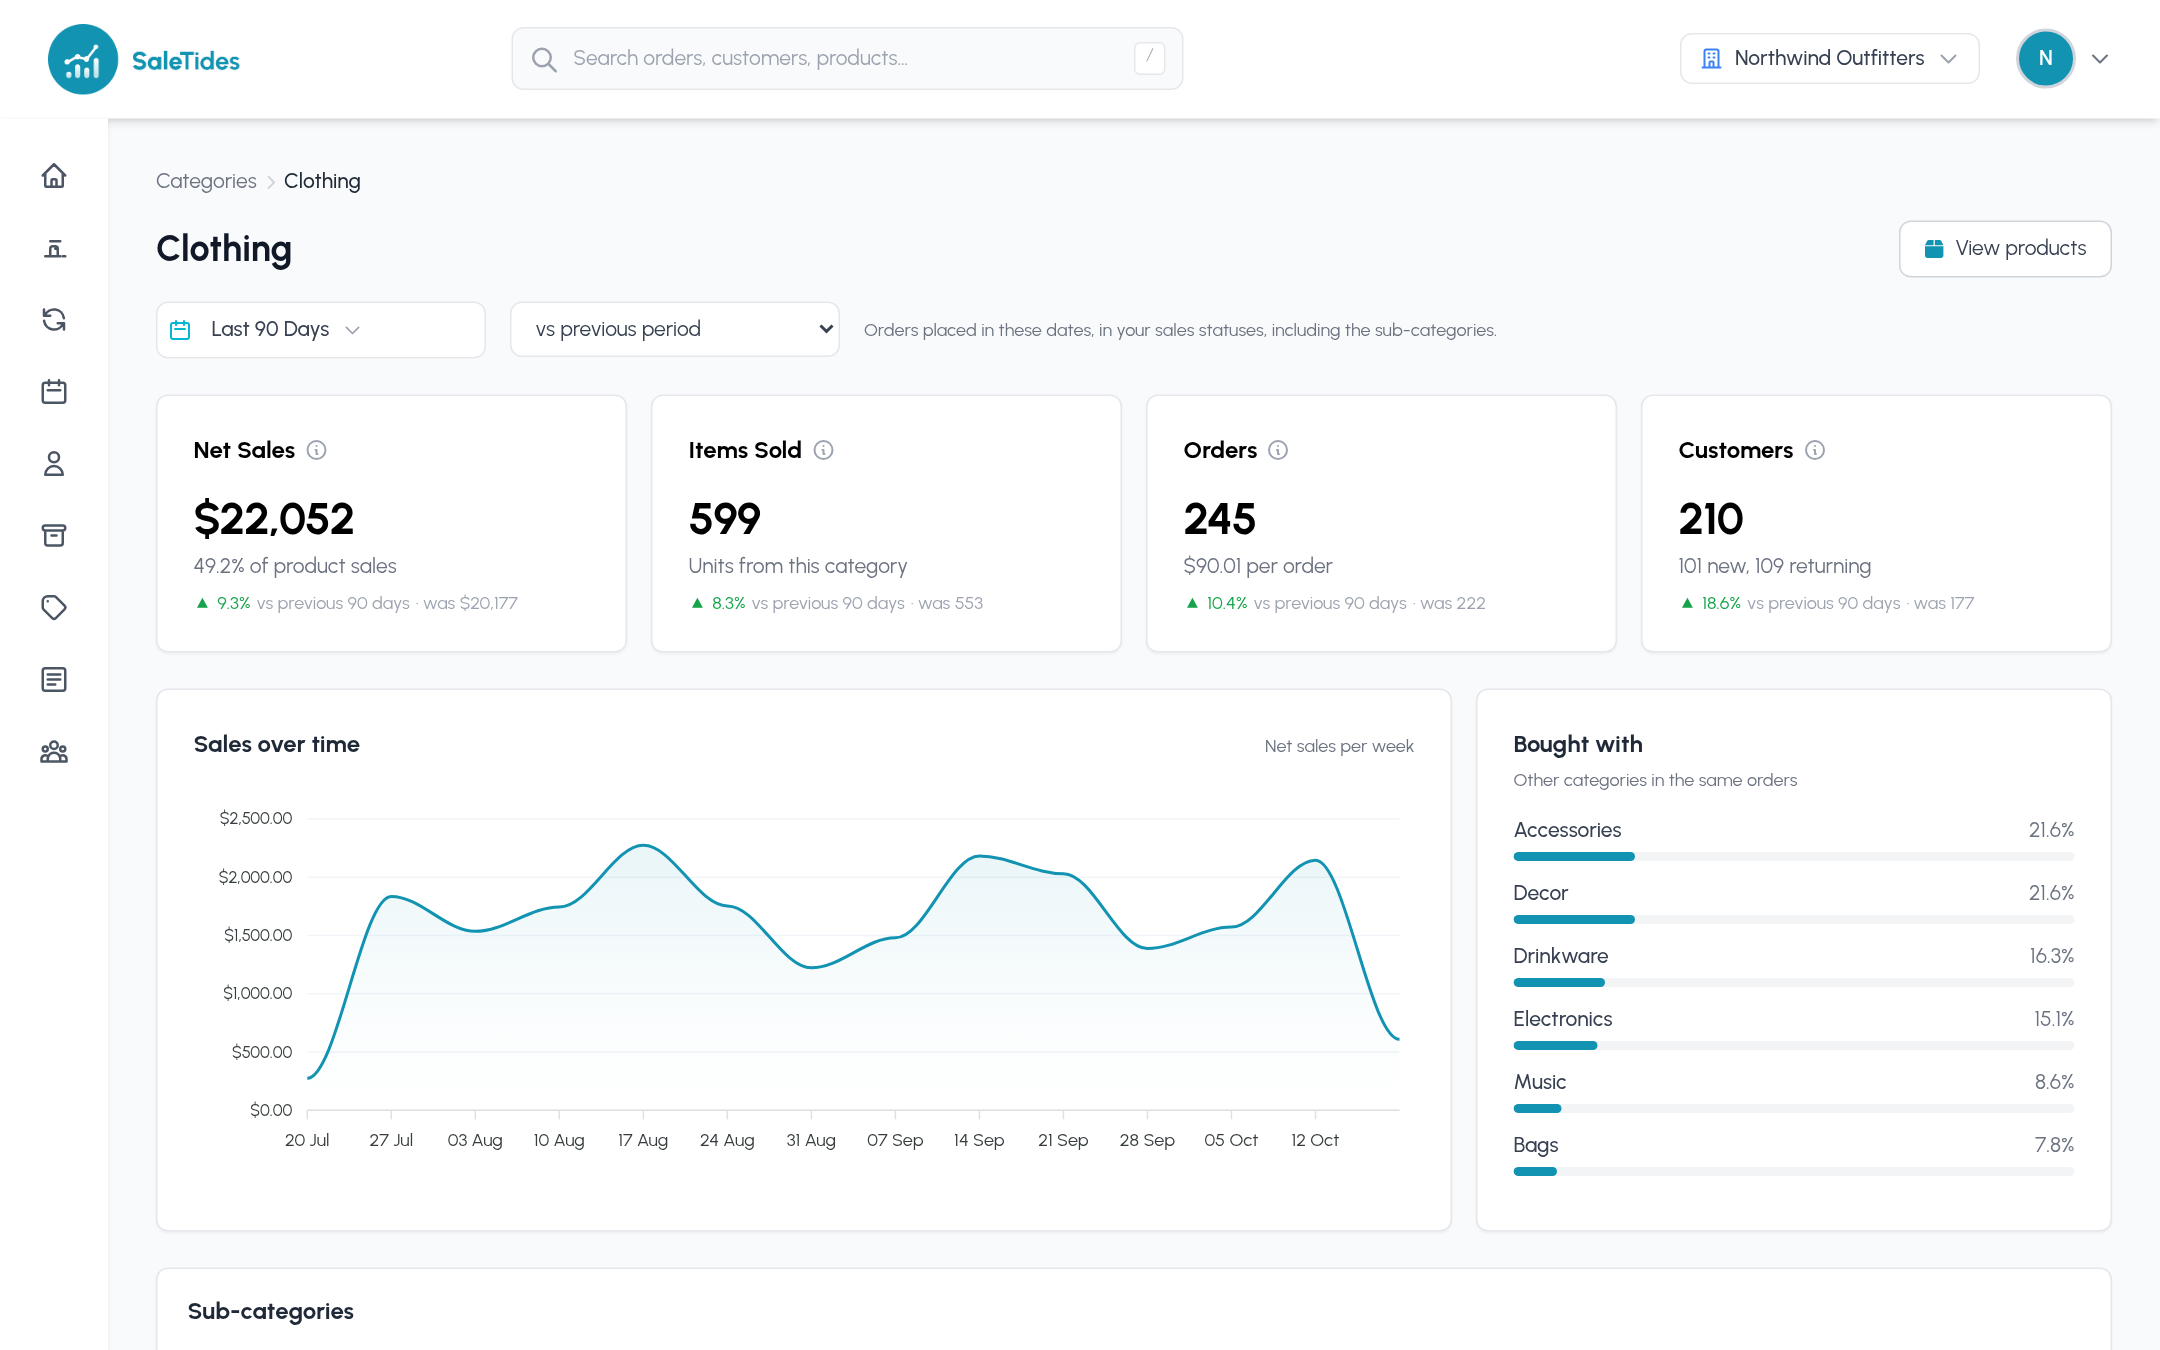Open the team group sidebar icon
The image size is (2160, 1350).
54,752
